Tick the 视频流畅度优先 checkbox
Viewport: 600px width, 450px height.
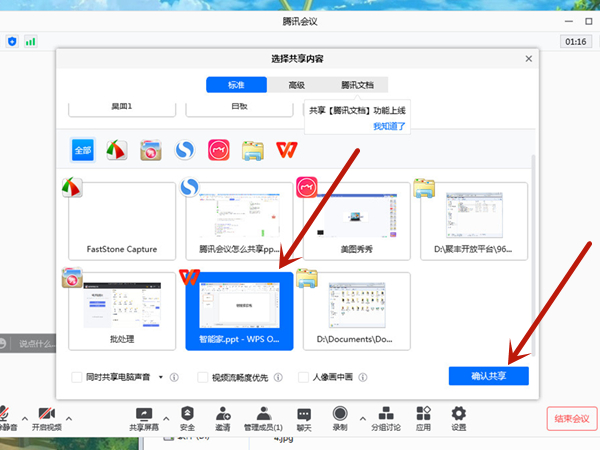click(202, 377)
